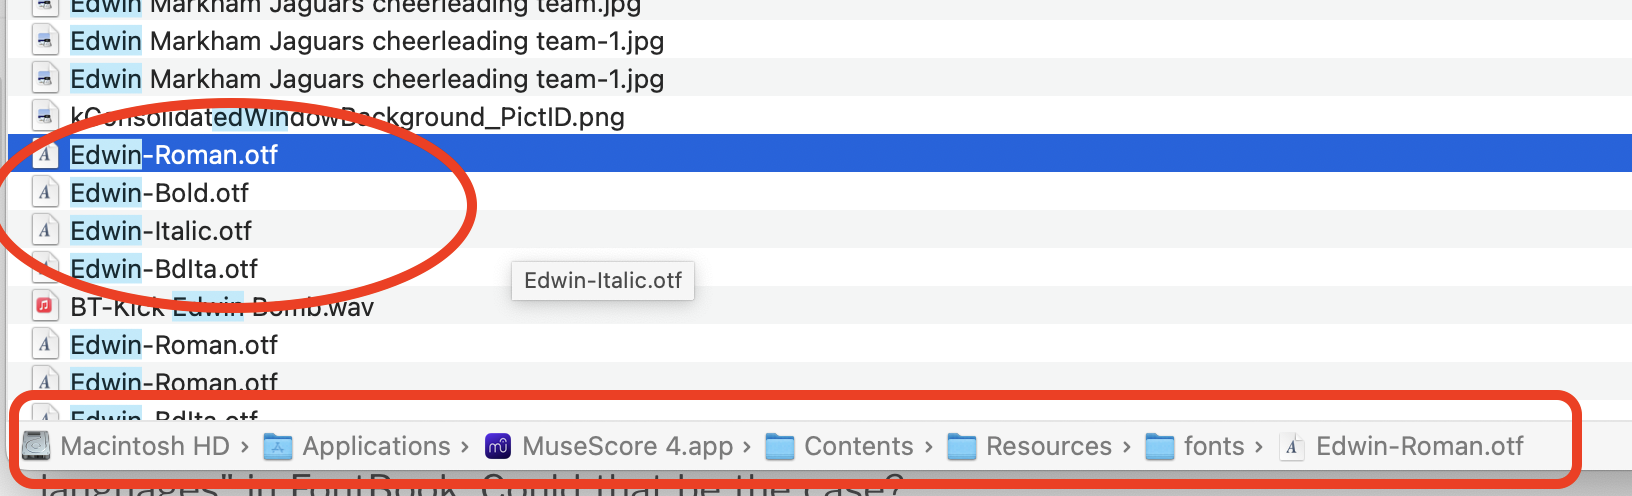
Task: Select the BT-Kick Edwin Bomb.wav file
Action: [222, 307]
